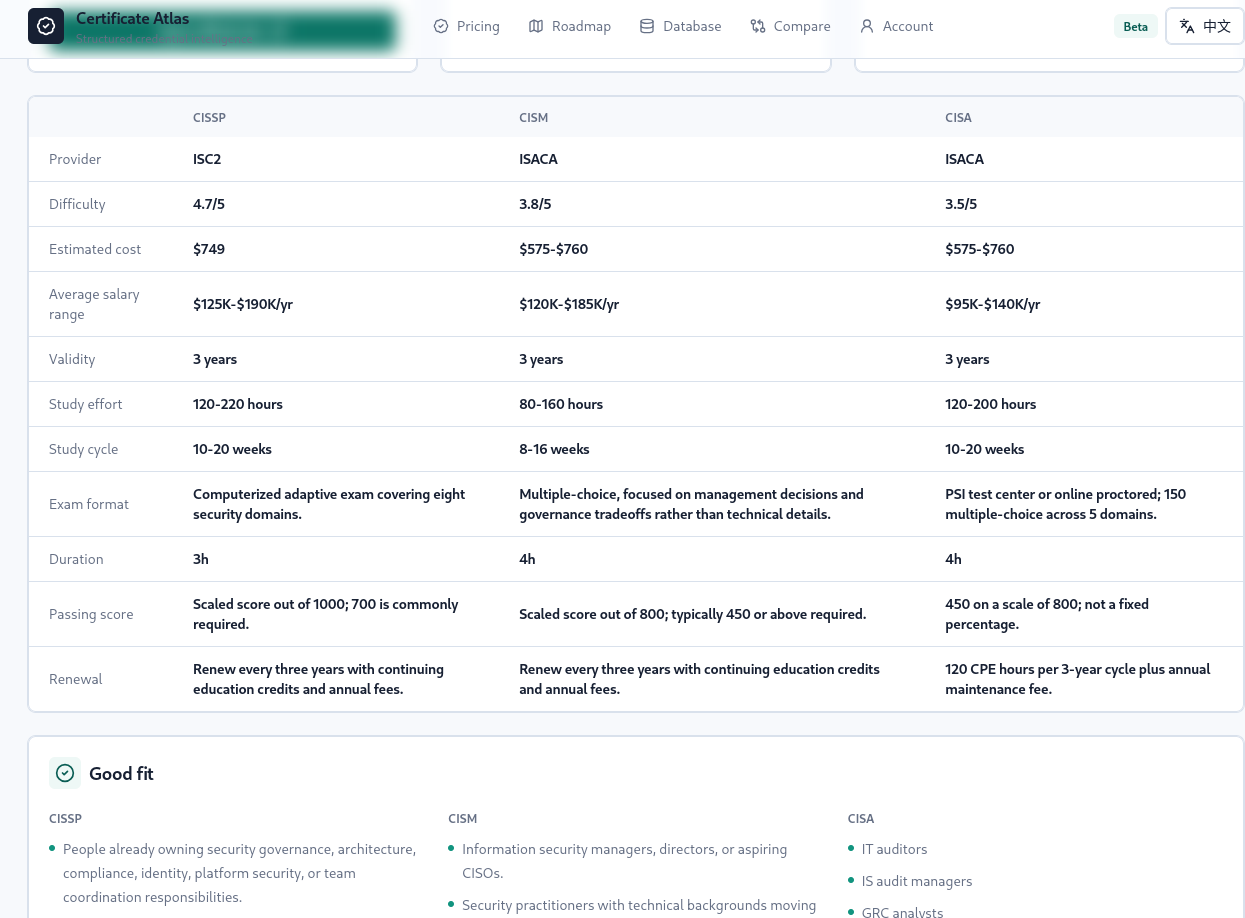This screenshot has width=1245, height=918.
Task: Click the 120-200 hours cell
Action: click(x=991, y=404)
